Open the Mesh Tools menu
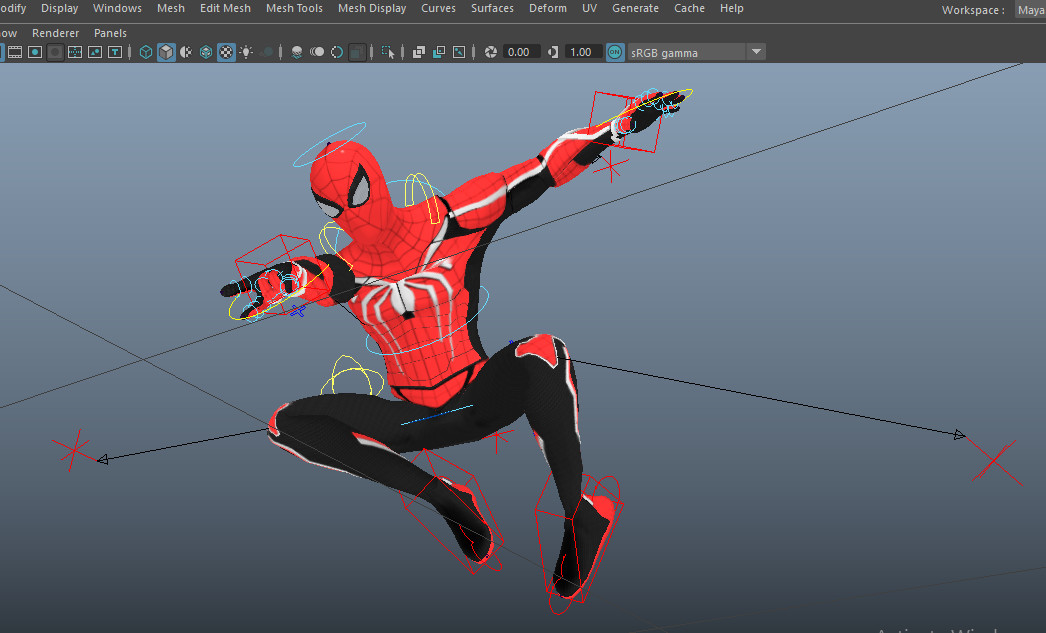 coord(294,8)
